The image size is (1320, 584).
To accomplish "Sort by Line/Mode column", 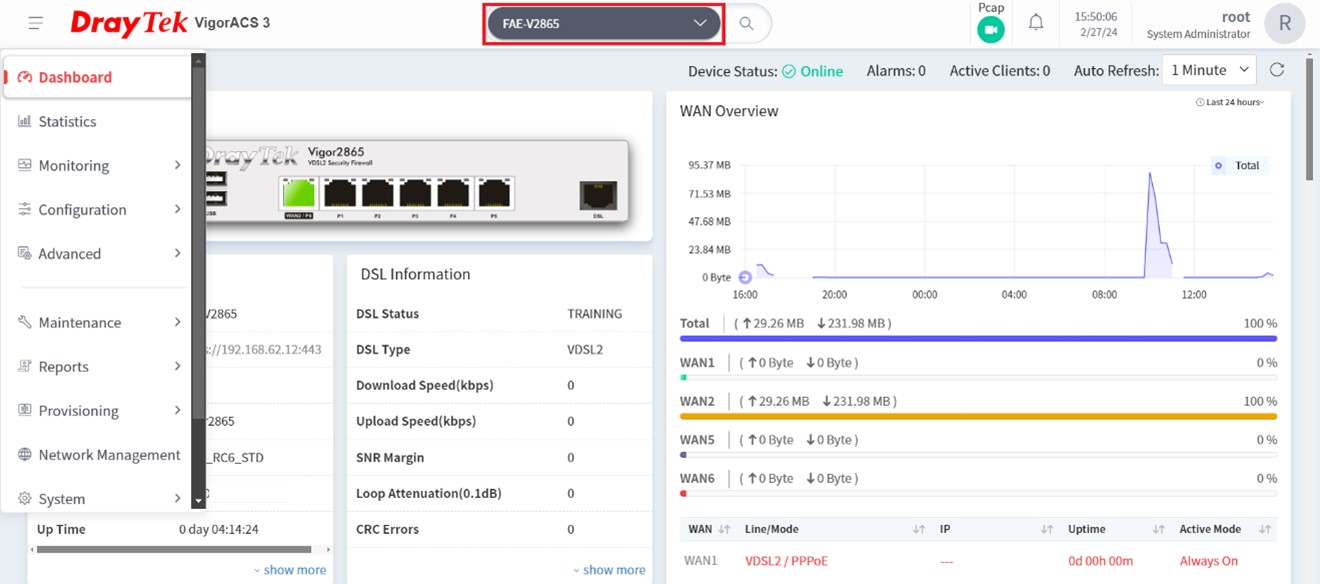I will click(x=918, y=529).
